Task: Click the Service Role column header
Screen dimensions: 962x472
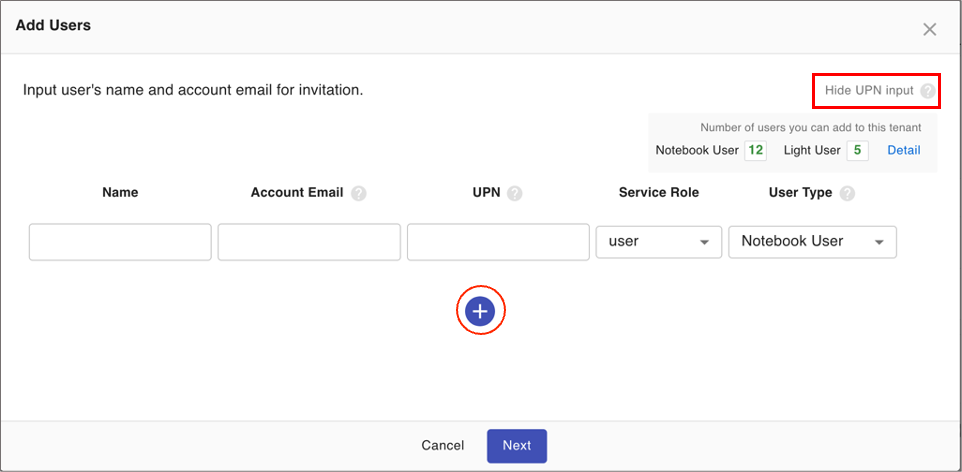Action: [658, 193]
